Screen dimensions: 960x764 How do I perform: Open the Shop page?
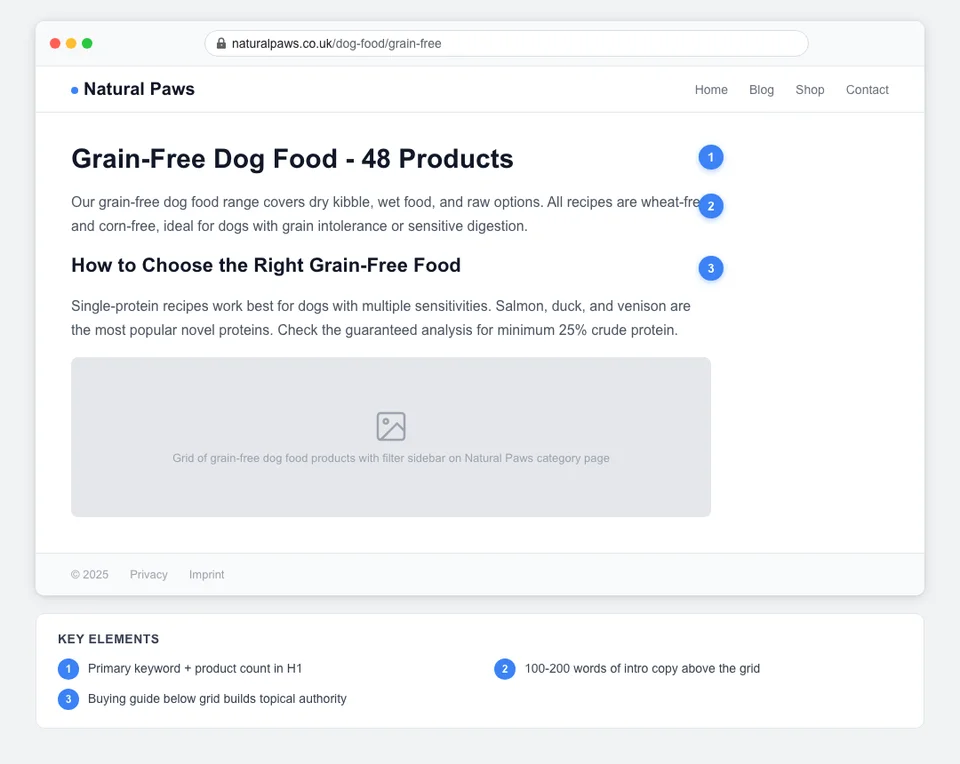click(x=810, y=89)
